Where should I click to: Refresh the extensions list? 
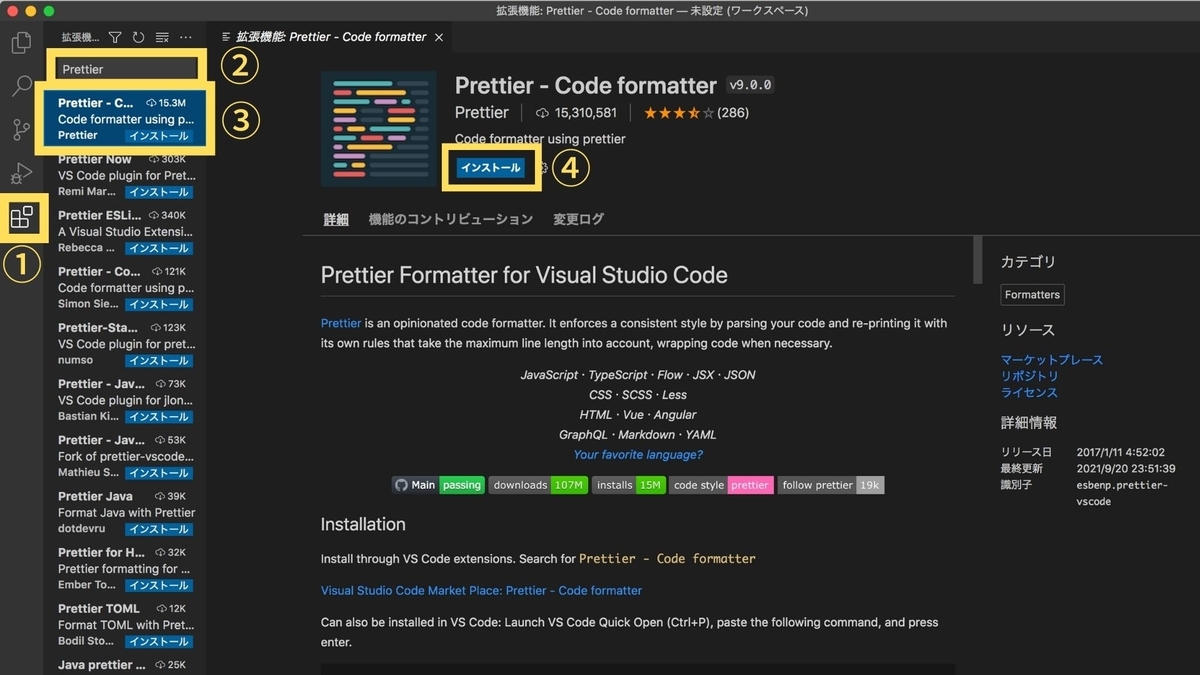(138, 37)
